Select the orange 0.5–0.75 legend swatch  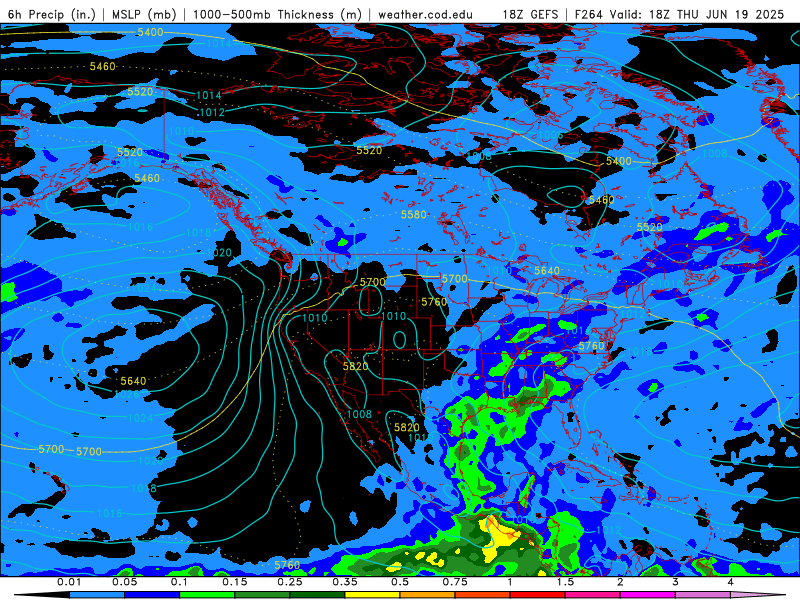428,595
